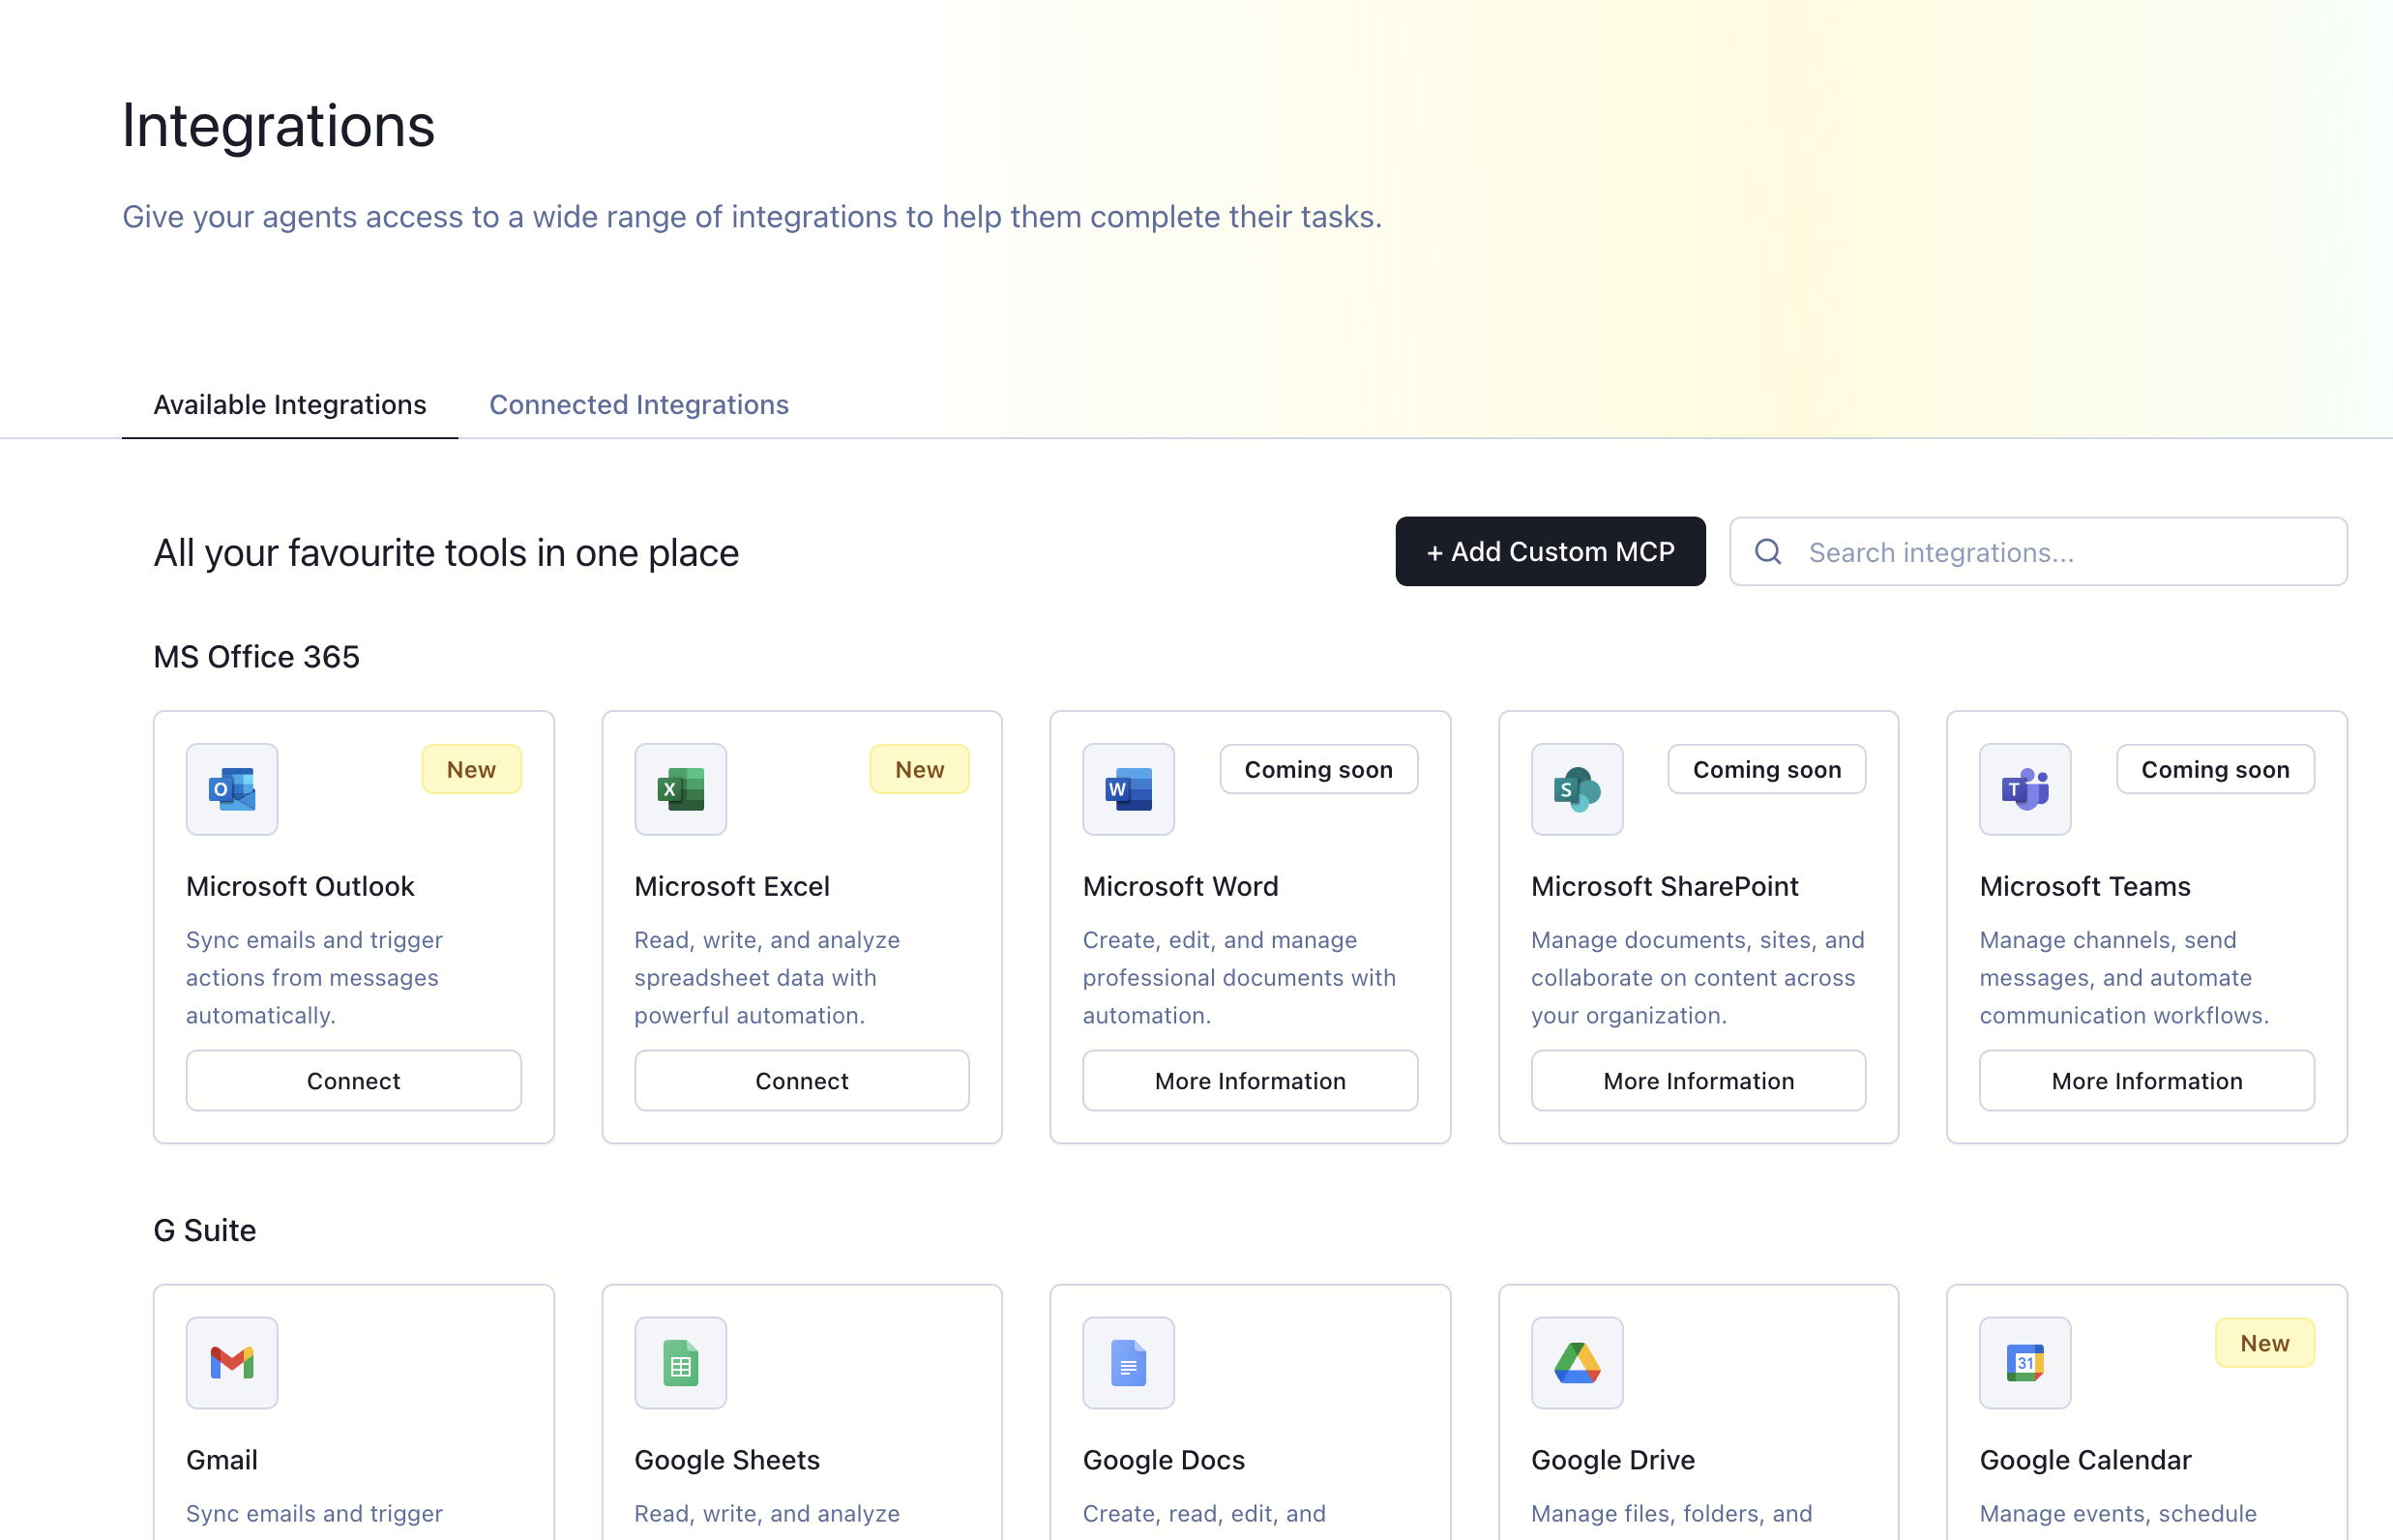The width and height of the screenshot is (2393, 1540).
Task: Click the Integrations page title
Action: tap(278, 125)
